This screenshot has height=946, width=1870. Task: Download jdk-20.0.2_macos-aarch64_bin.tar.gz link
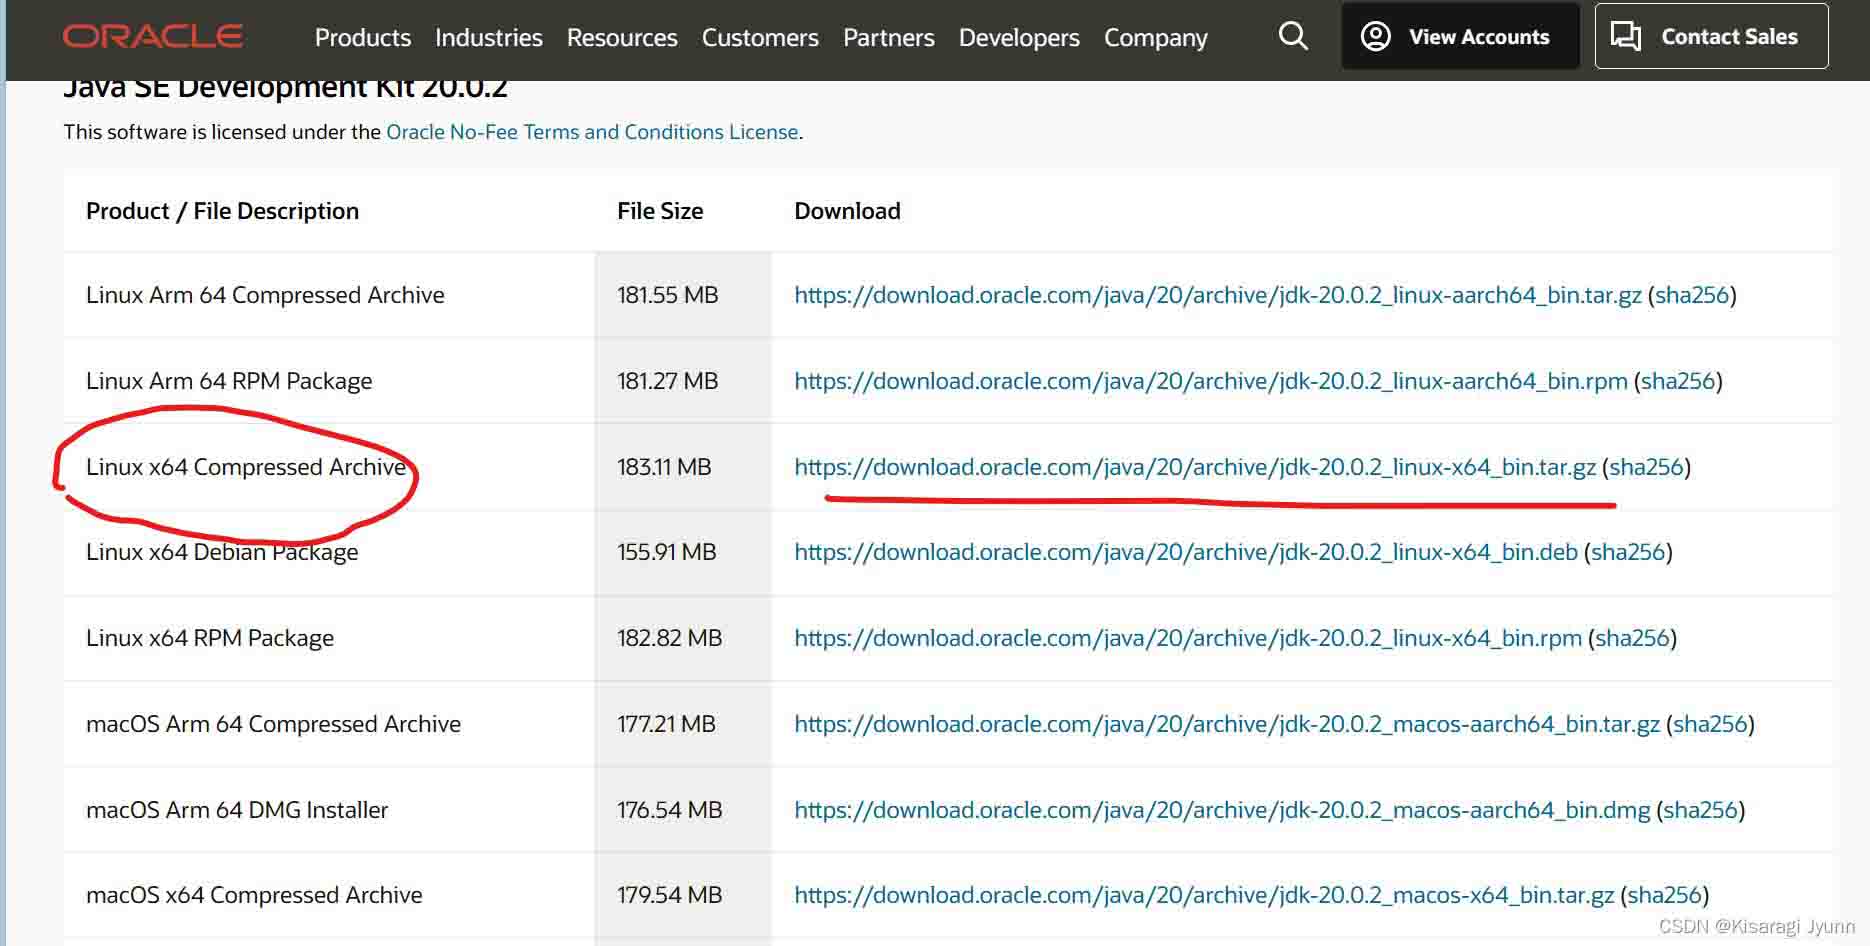(x=1227, y=724)
